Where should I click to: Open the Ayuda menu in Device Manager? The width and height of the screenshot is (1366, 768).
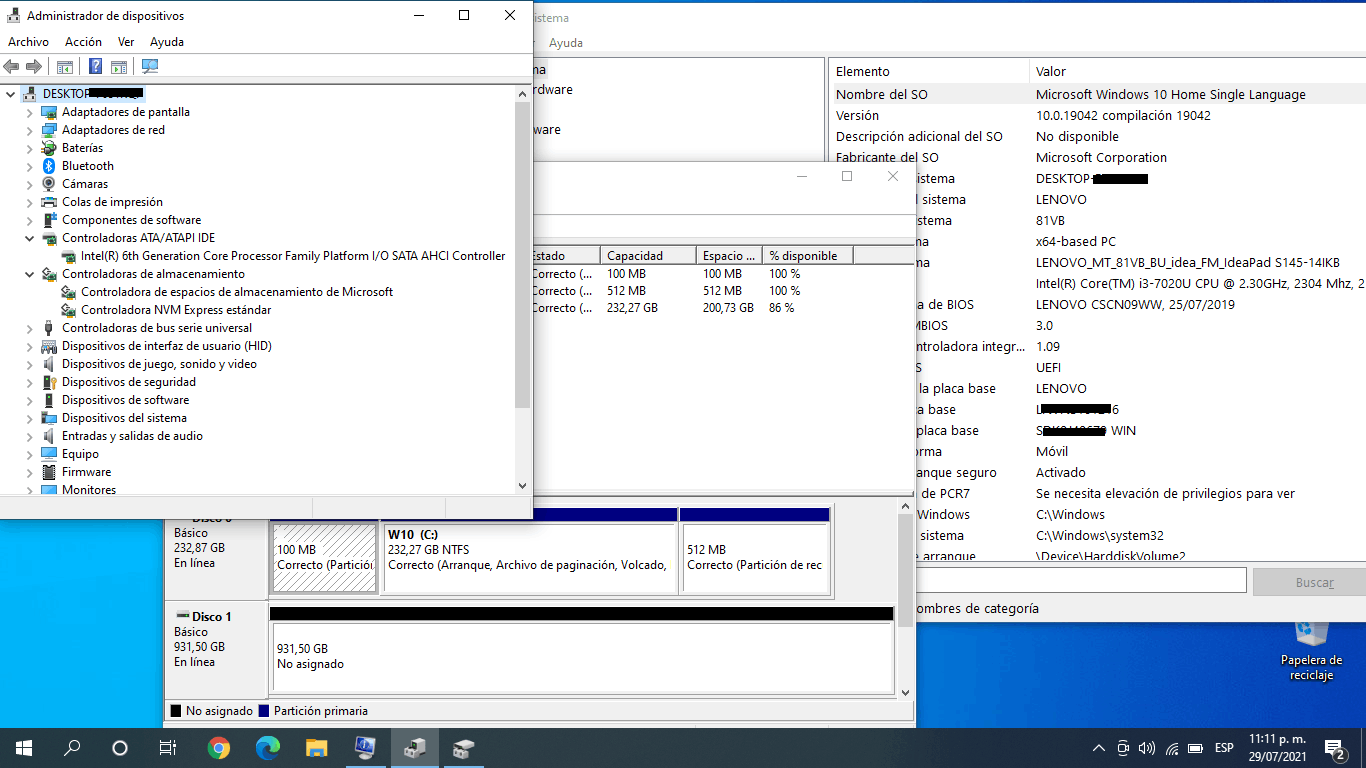pos(167,42)
